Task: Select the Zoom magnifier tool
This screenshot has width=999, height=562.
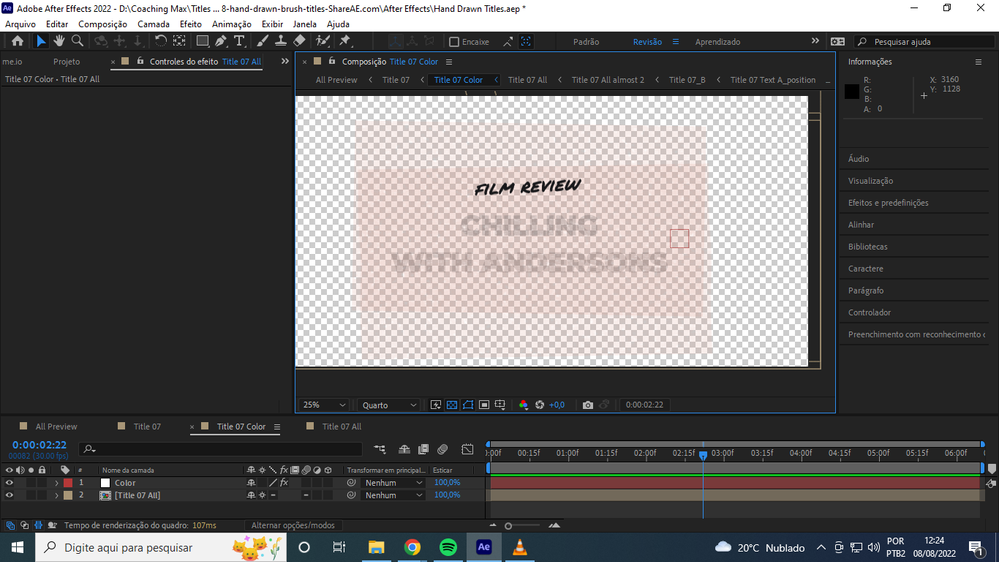Action: pos(77,41)
